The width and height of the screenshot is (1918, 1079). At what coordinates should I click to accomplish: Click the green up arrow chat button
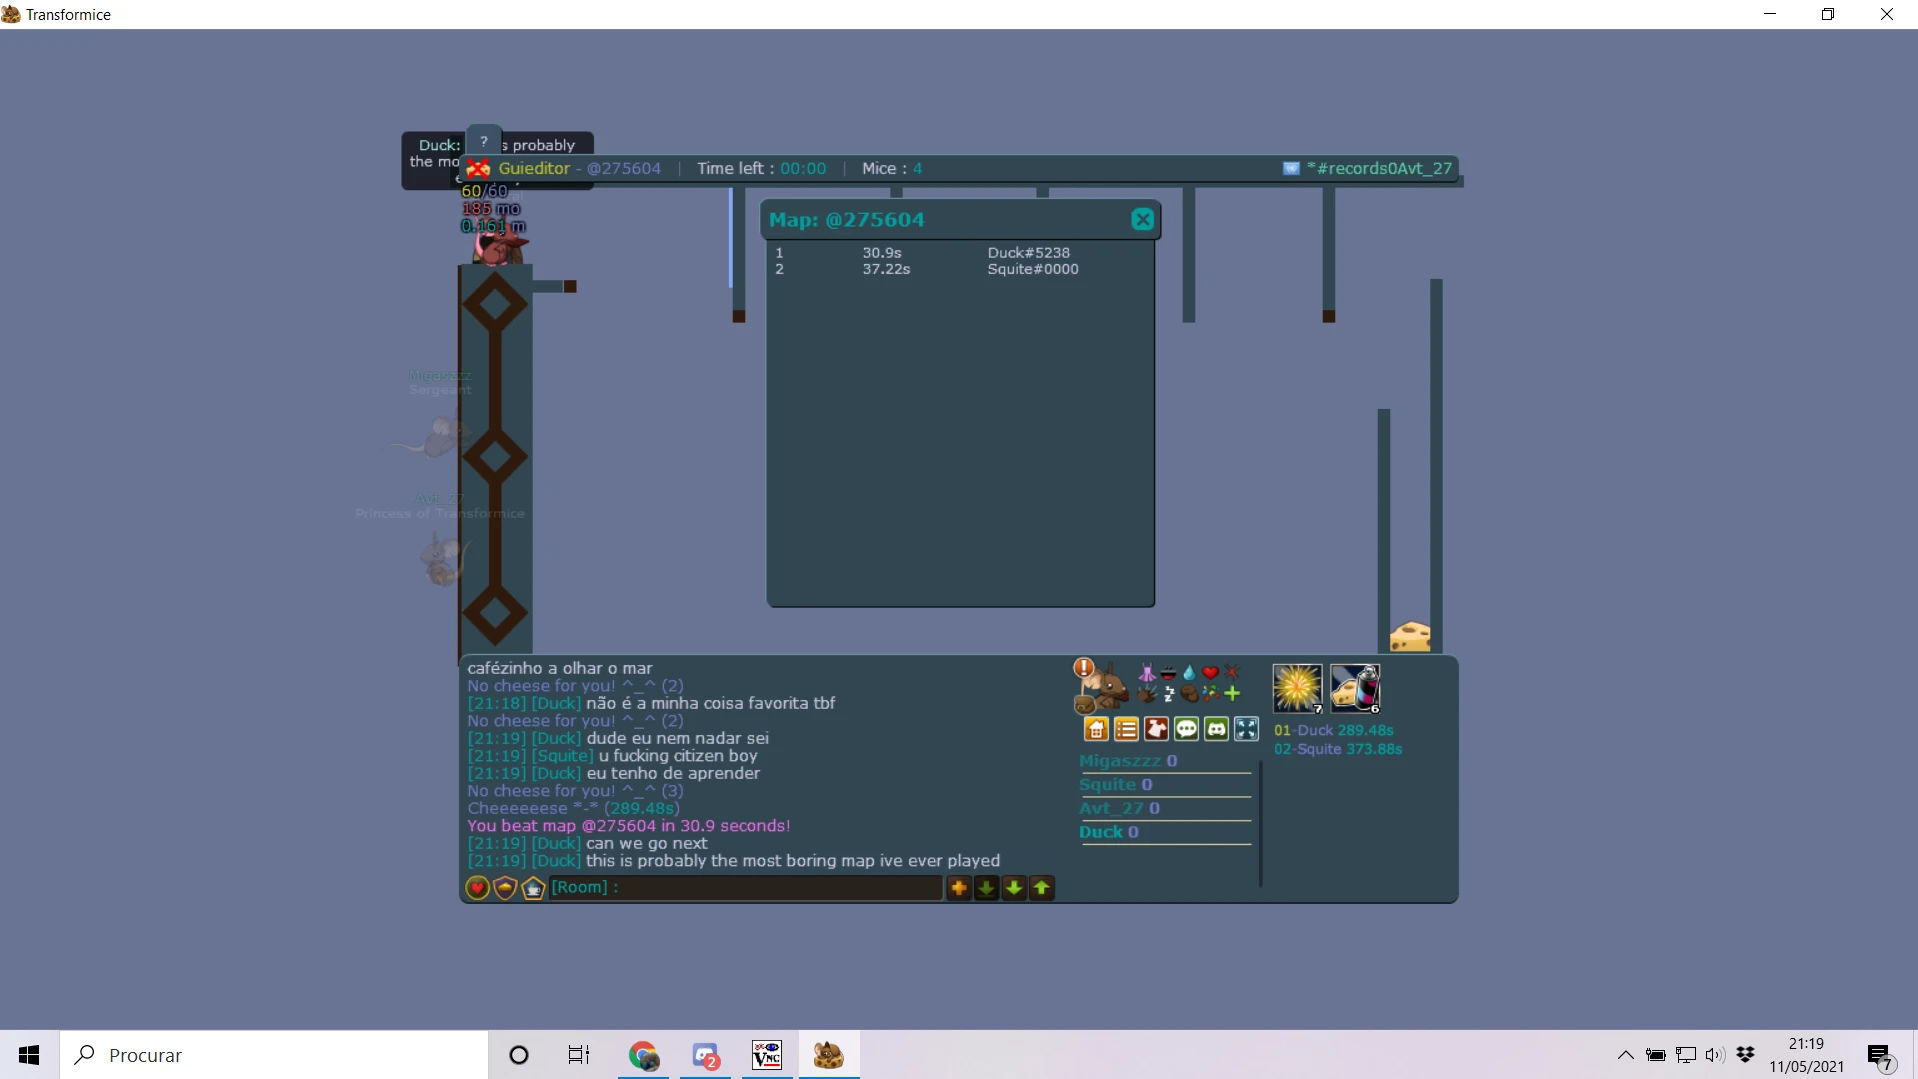point(1041,888)
